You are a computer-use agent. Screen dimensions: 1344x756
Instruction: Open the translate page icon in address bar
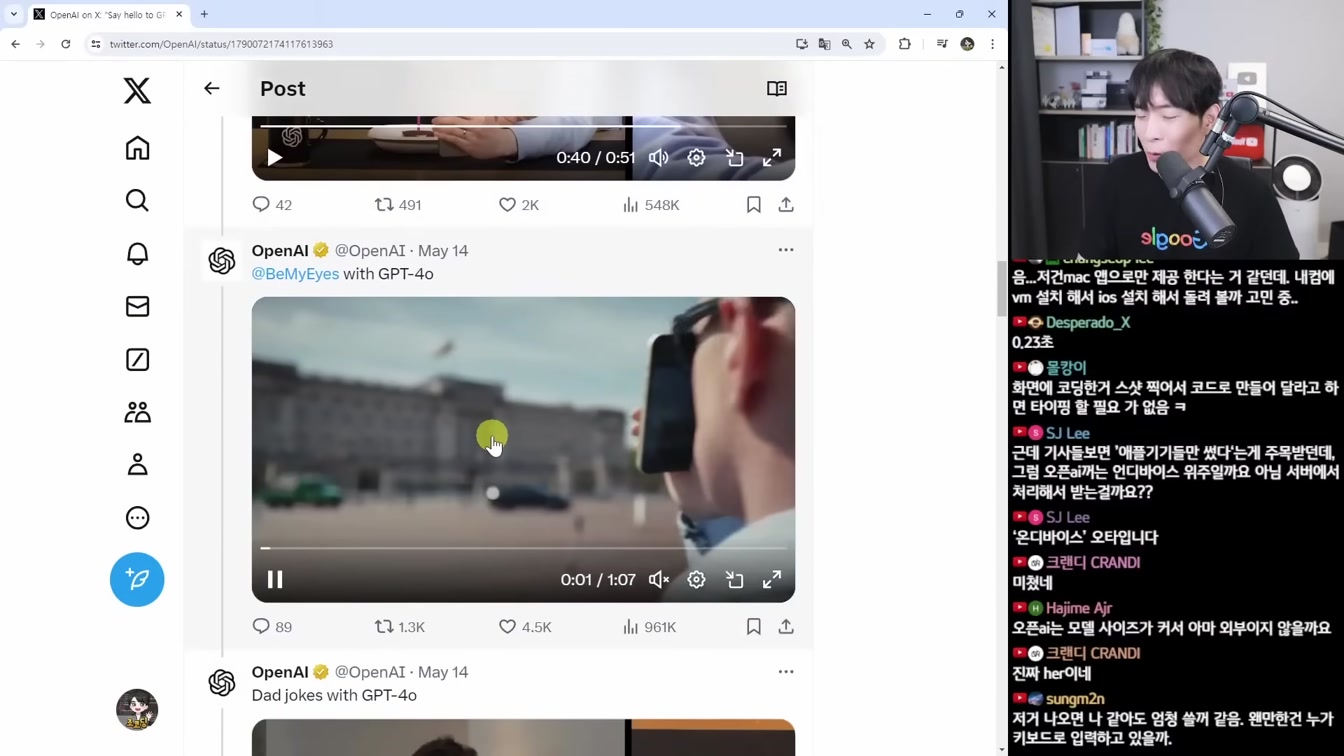point(824,44)
